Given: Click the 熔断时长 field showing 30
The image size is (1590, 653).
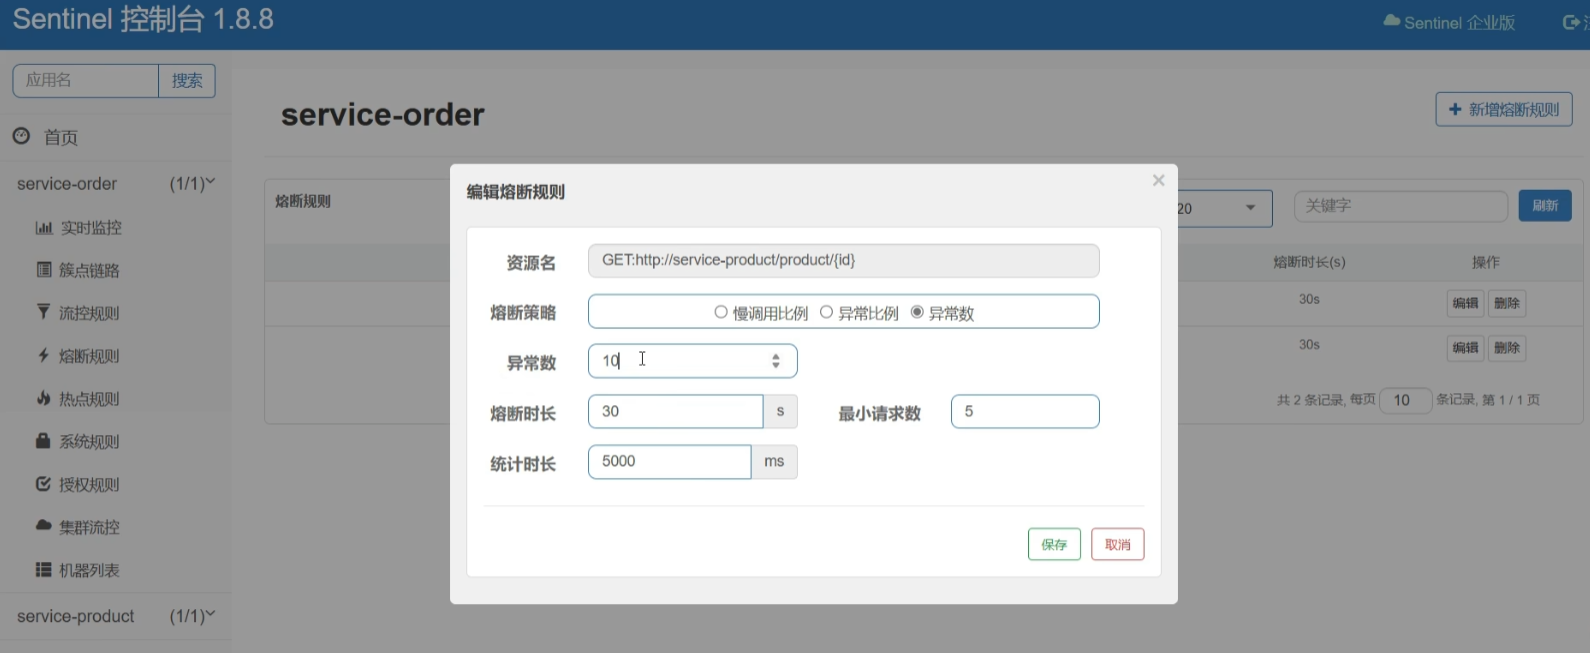Looking at the screenshot, I should pos(675,411).
